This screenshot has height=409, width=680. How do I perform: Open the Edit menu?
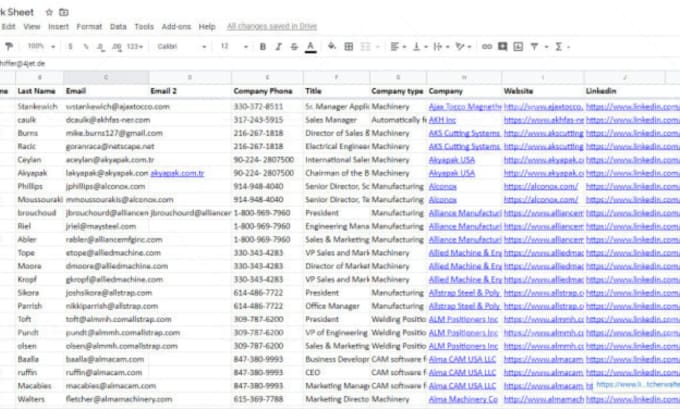(x=8, y=27)
